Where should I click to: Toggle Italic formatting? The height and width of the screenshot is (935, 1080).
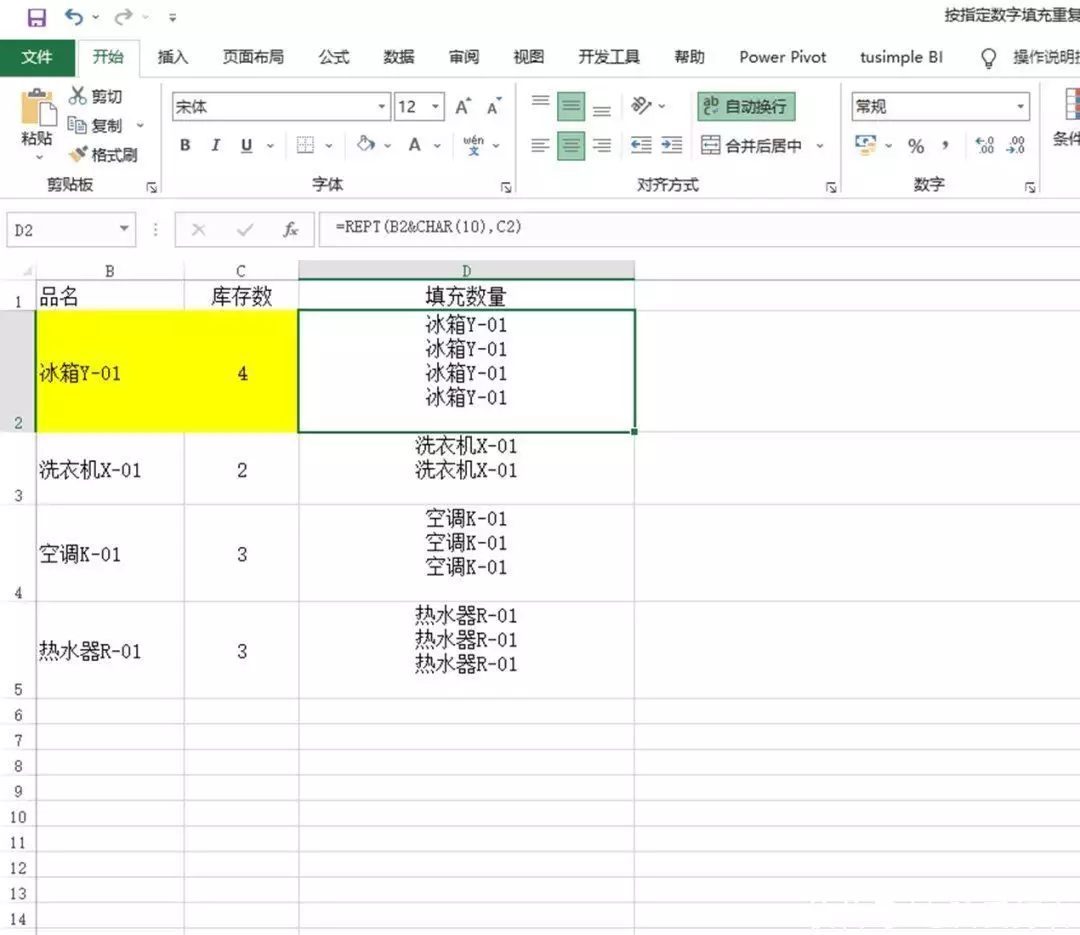click(215, 146)
